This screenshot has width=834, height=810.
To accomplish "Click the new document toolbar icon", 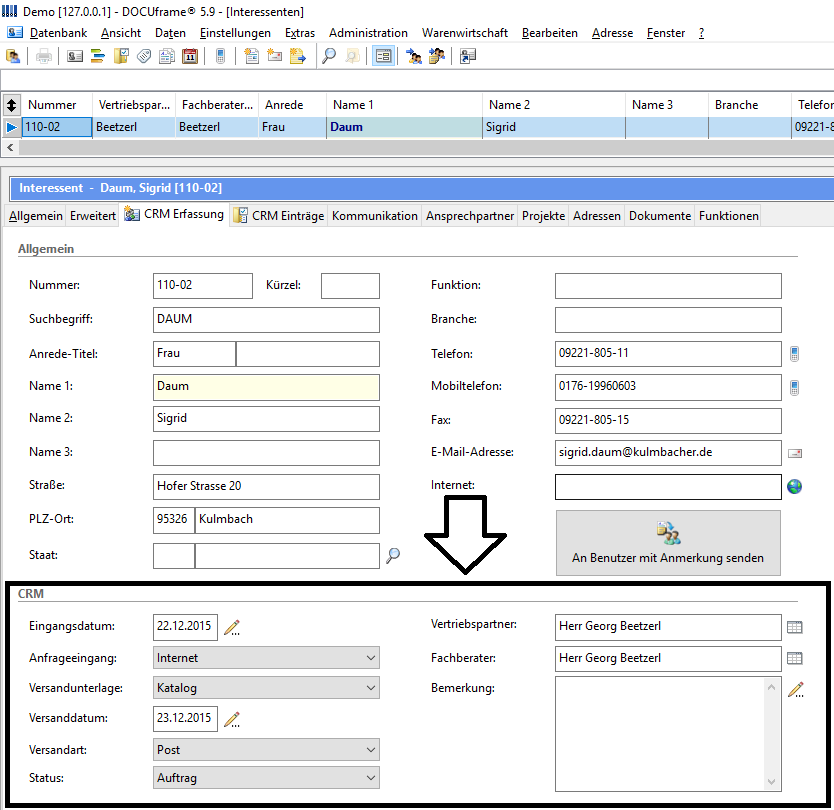I will click(x=252, y=56).
